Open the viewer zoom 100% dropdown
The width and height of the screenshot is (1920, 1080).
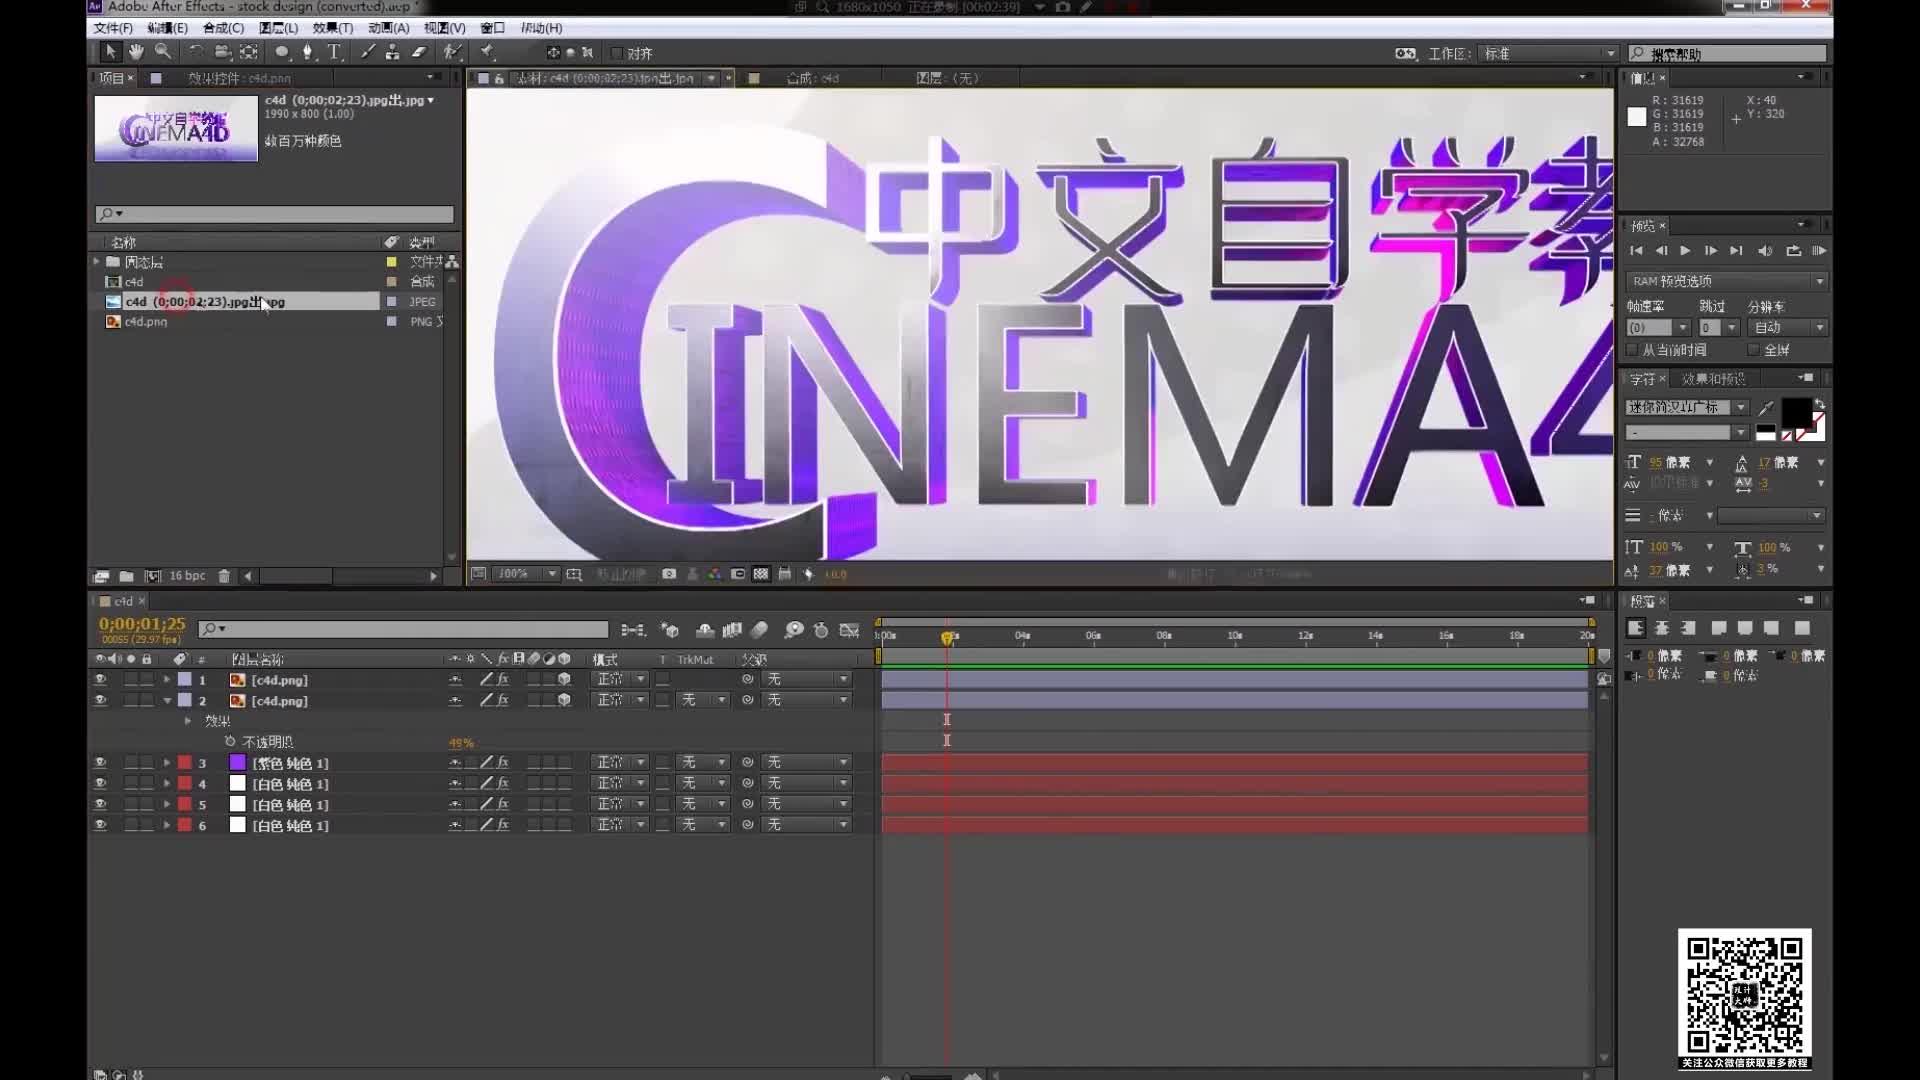pos(552,574)
